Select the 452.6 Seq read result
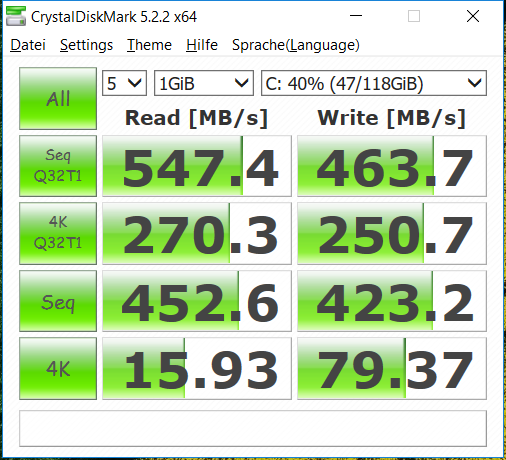 coord(197,301)
